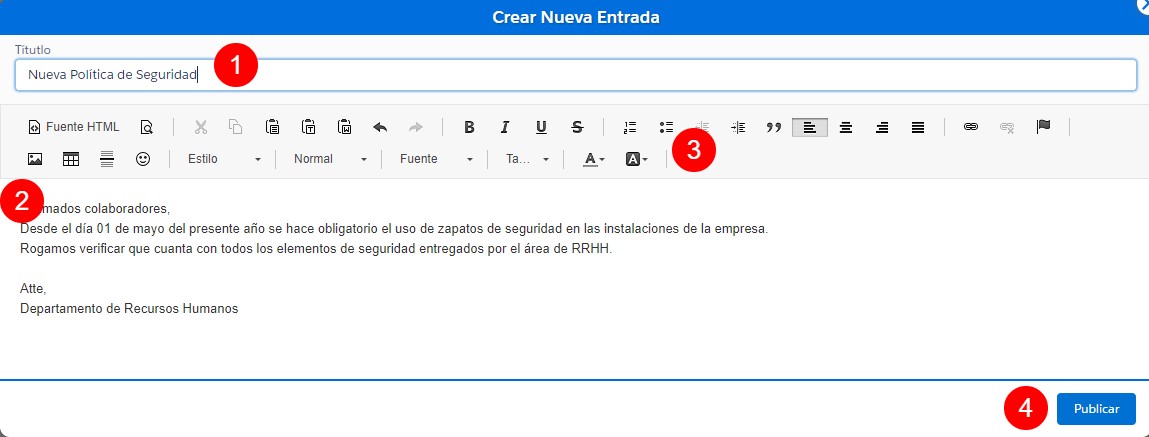Insert an anchor with flag icon
Screen dimensions: 1149x437
point(1043,127)
